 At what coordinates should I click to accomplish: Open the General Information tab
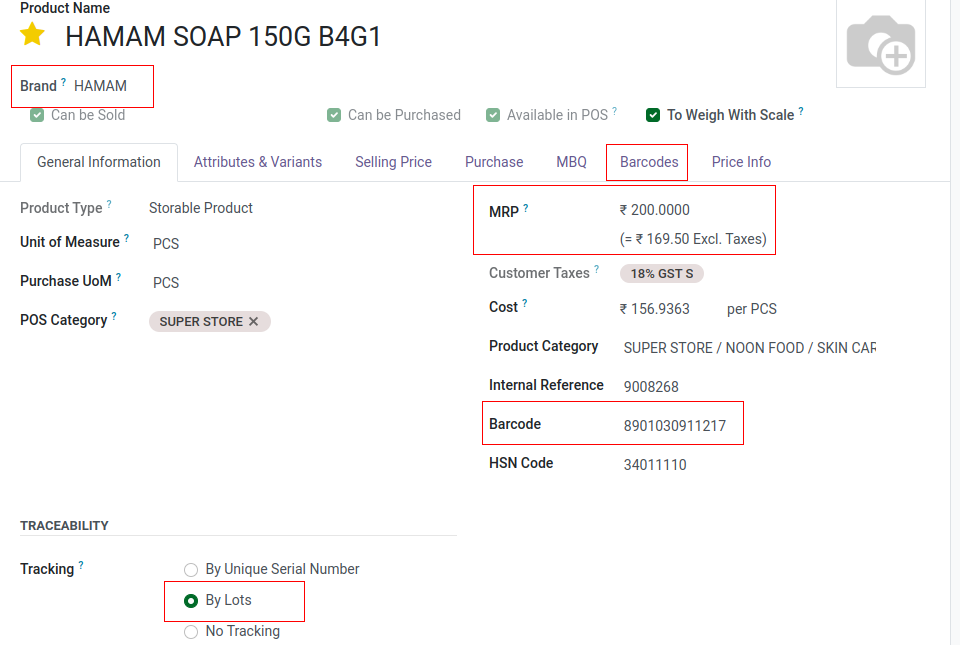tap(99, 162)
